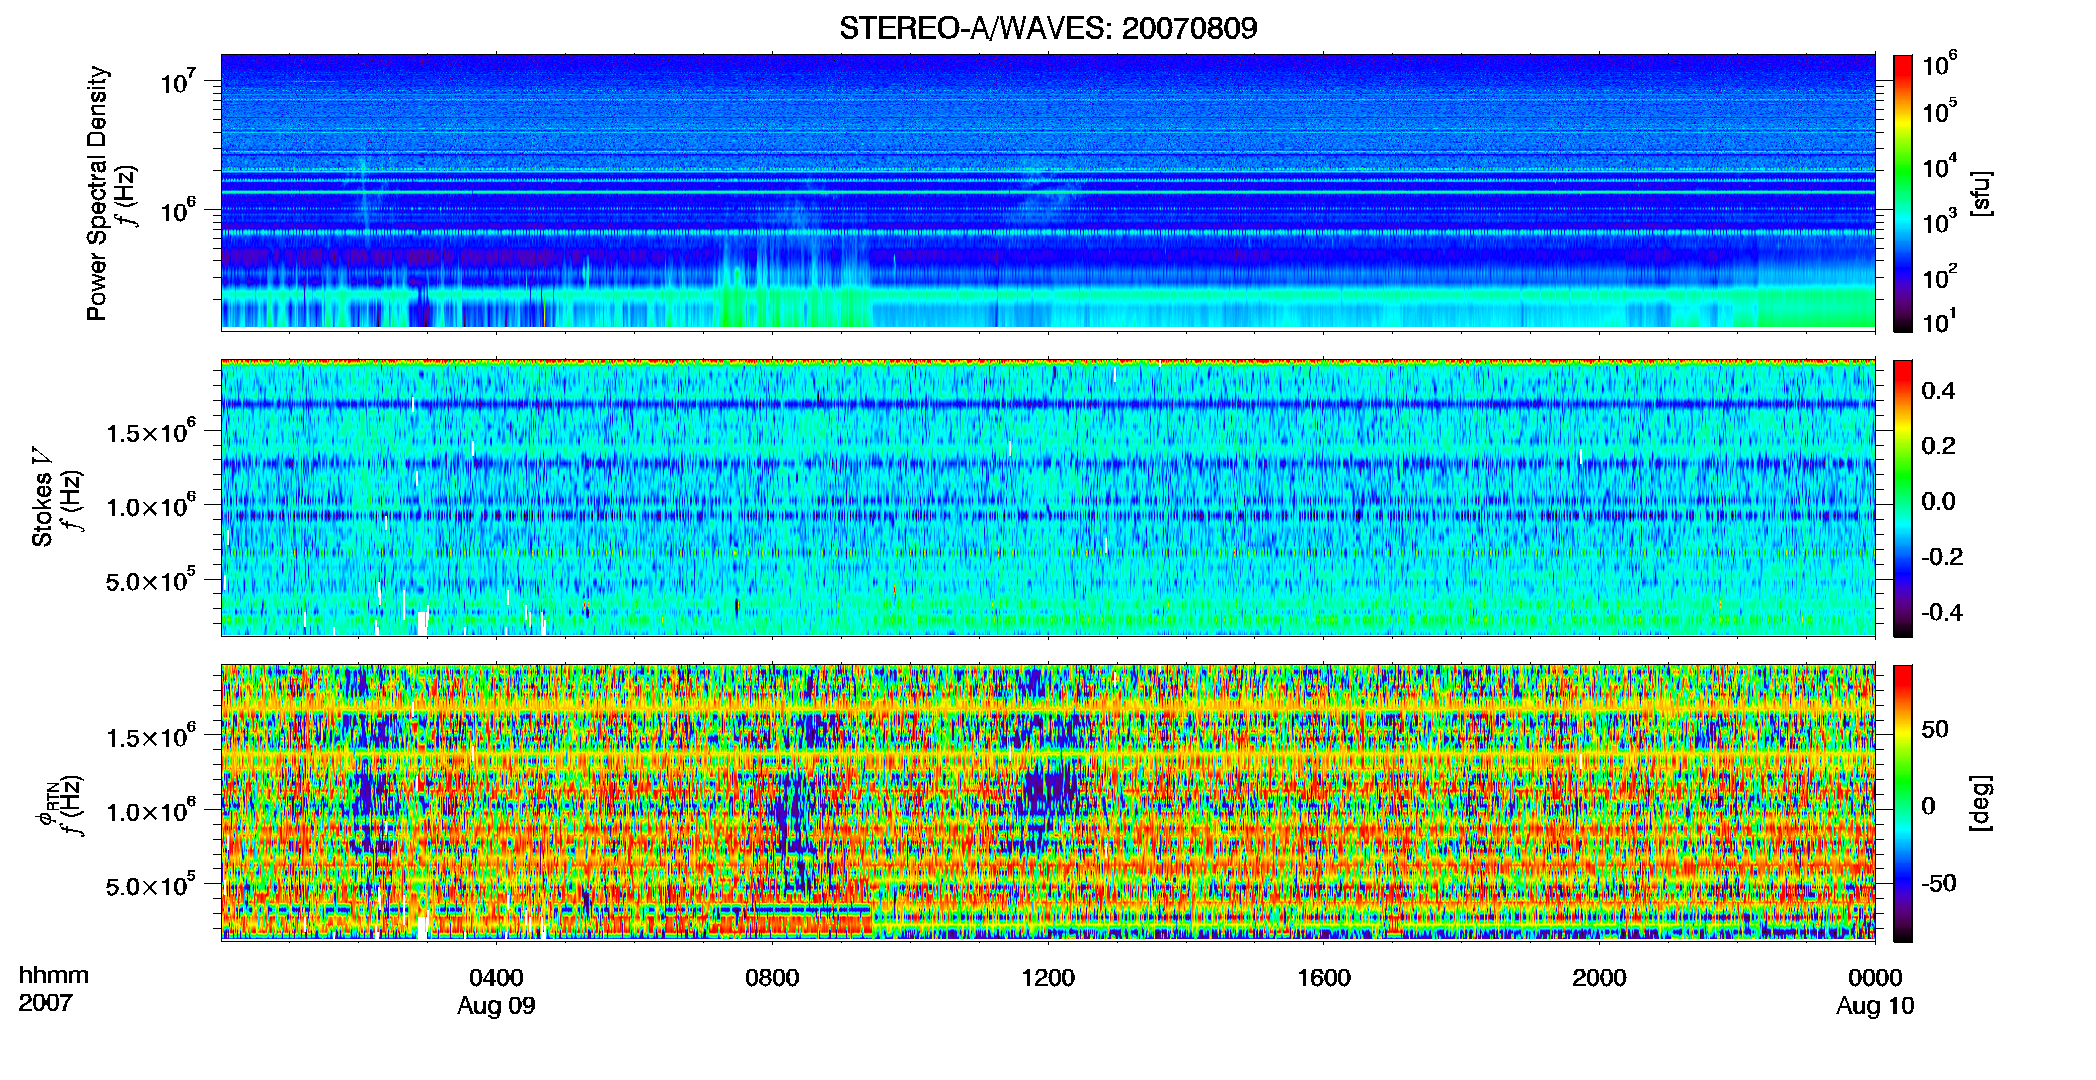
Task: Click the 0.4 value on Stokes colorbar
Action: pos(1938,391)
